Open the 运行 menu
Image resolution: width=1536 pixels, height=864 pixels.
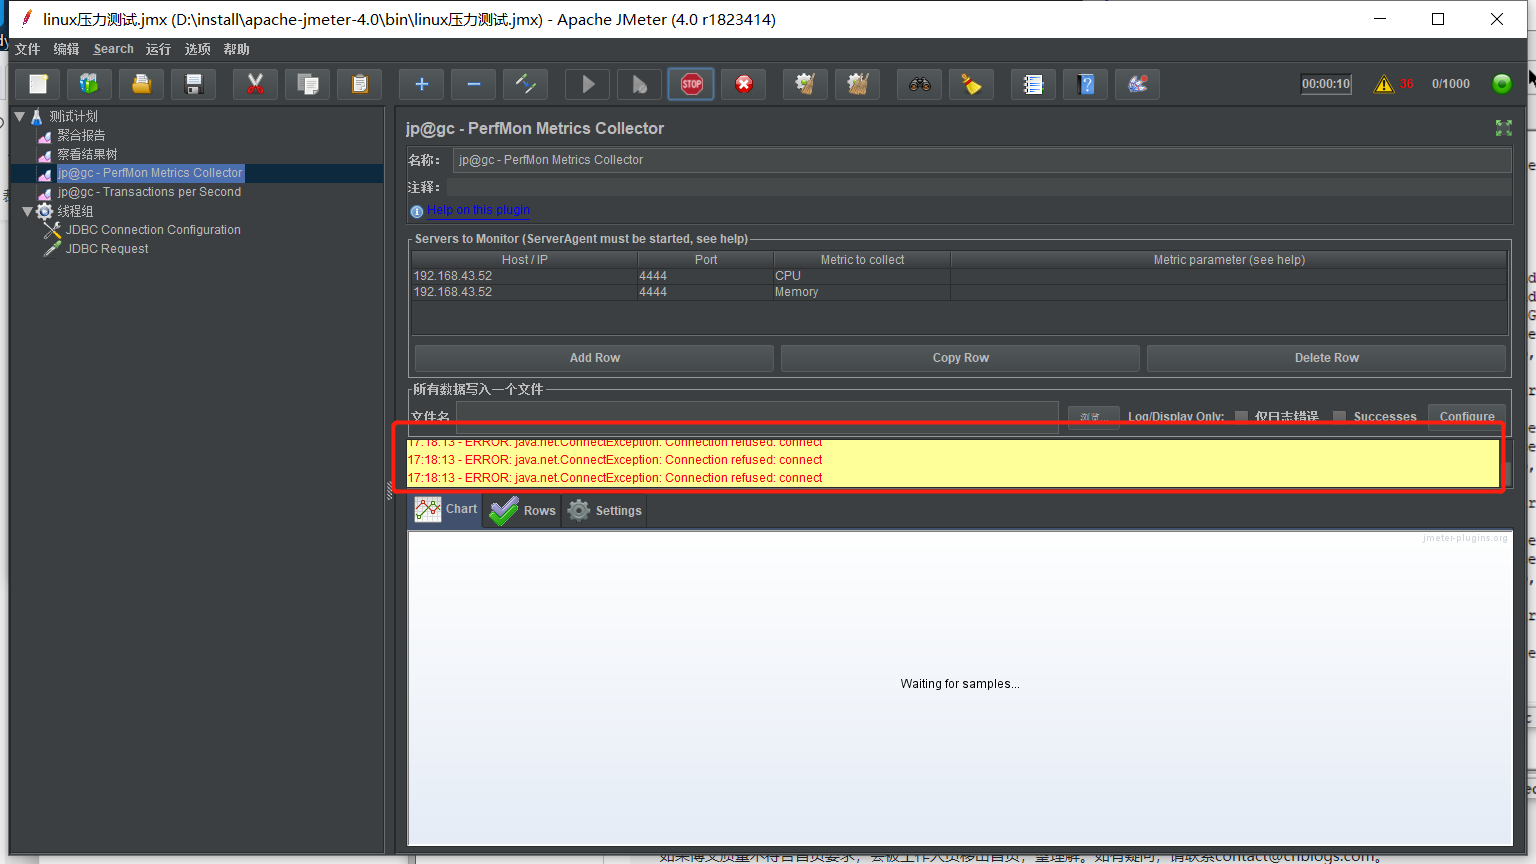coord(158,49)
